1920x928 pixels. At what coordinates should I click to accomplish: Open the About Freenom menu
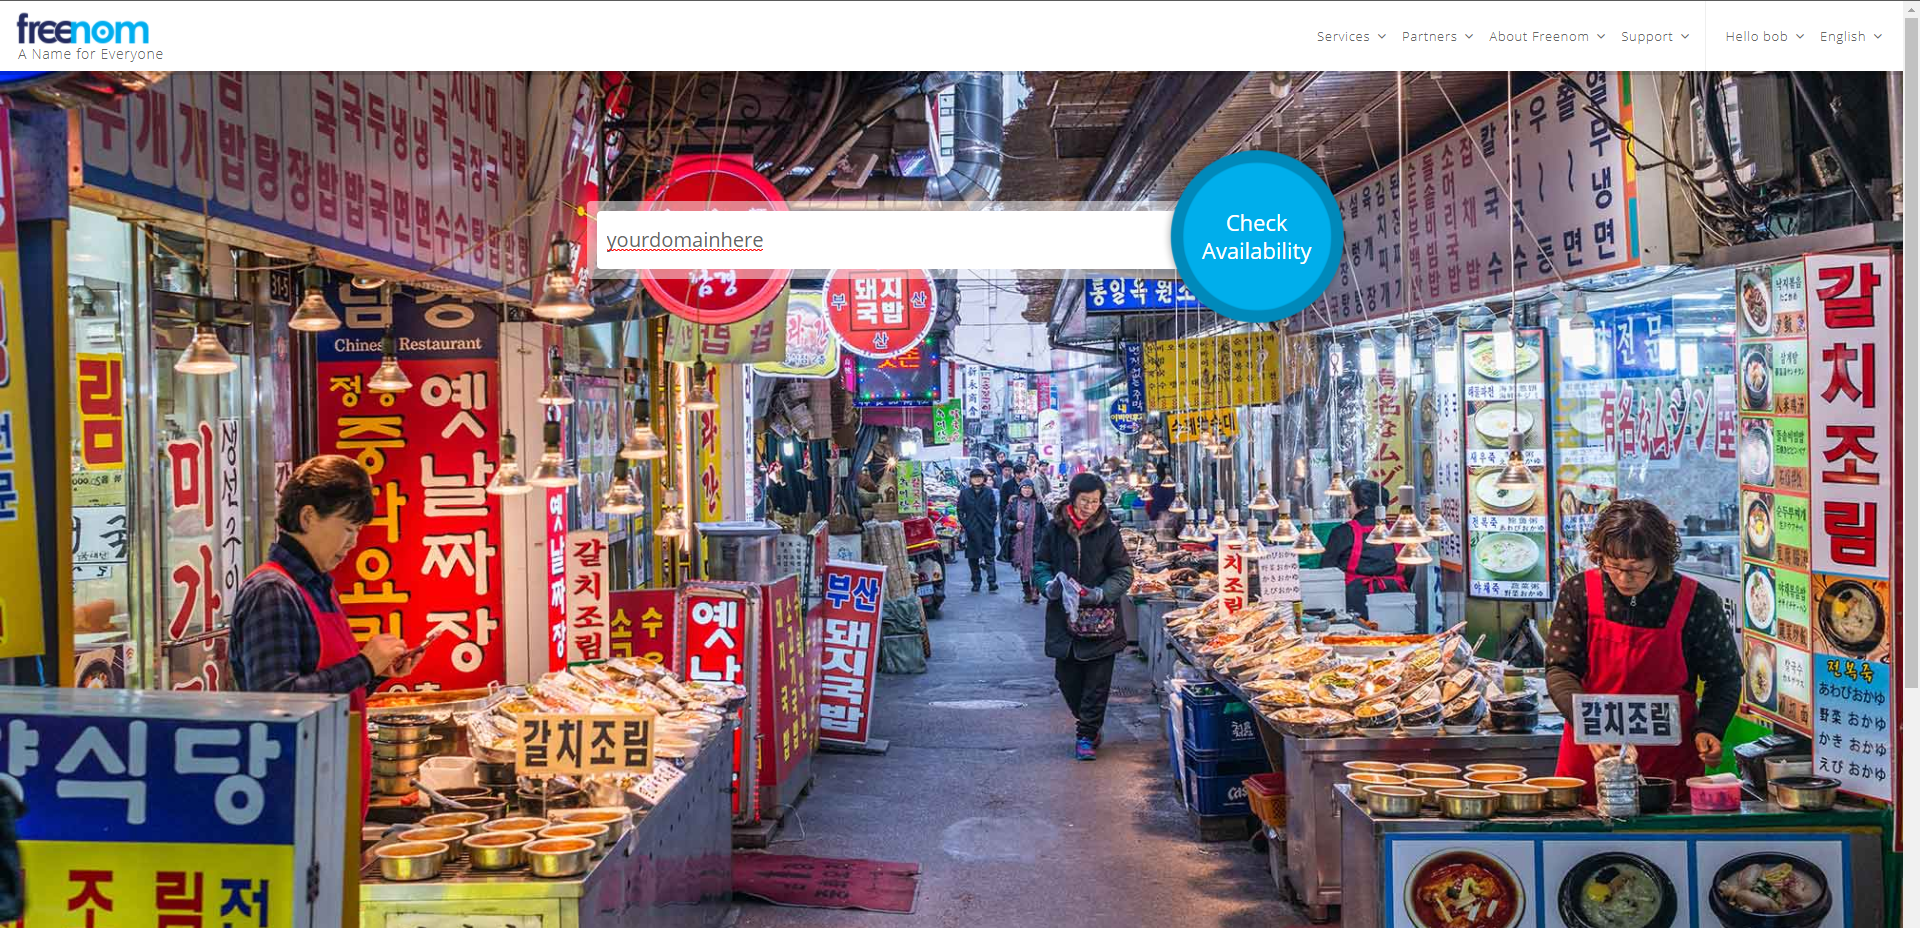pyautogui.click(x=1538, y=37)
